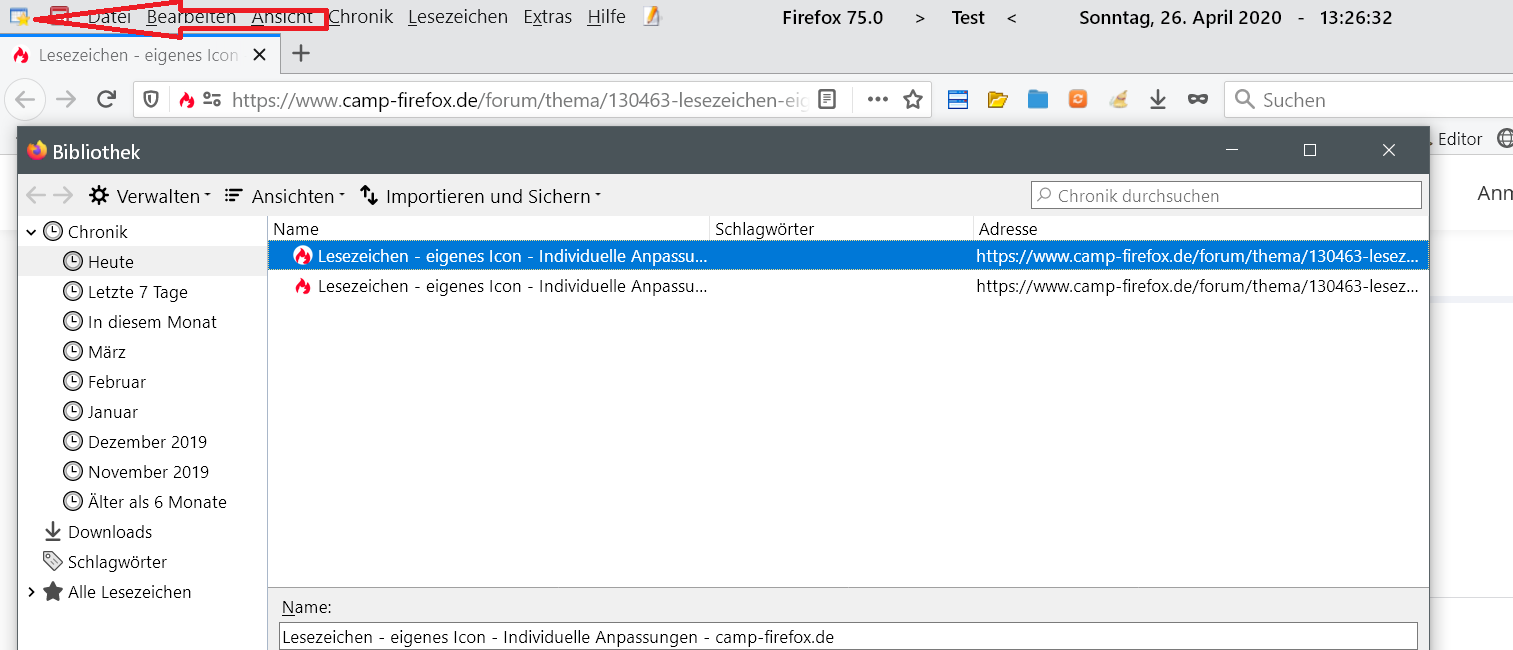Click the magnifier icon in the Suchen box
The image size is (1513, 650).
(x=1245, y=99)
